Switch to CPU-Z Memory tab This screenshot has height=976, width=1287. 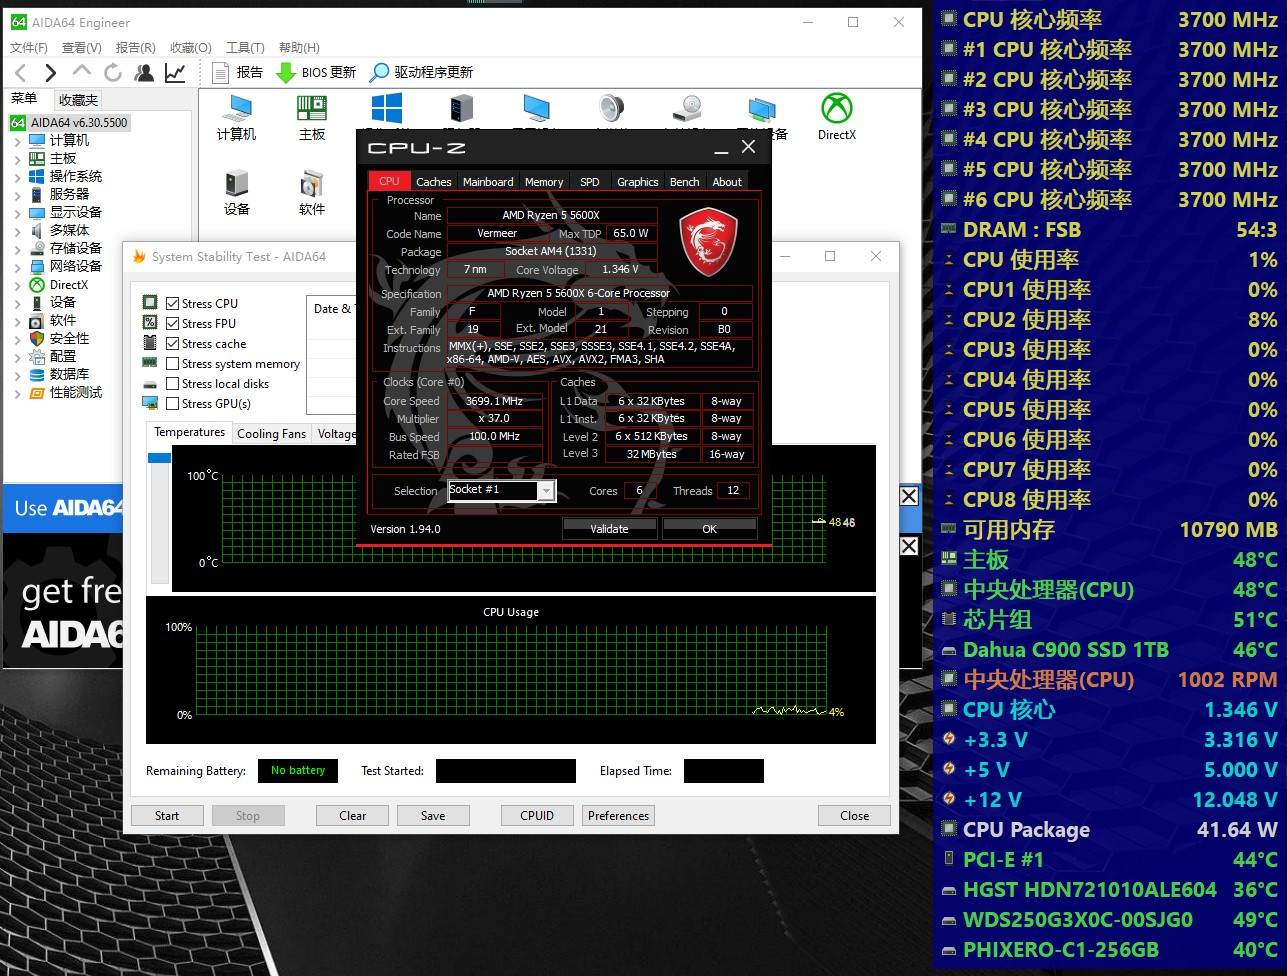[544, 182]
